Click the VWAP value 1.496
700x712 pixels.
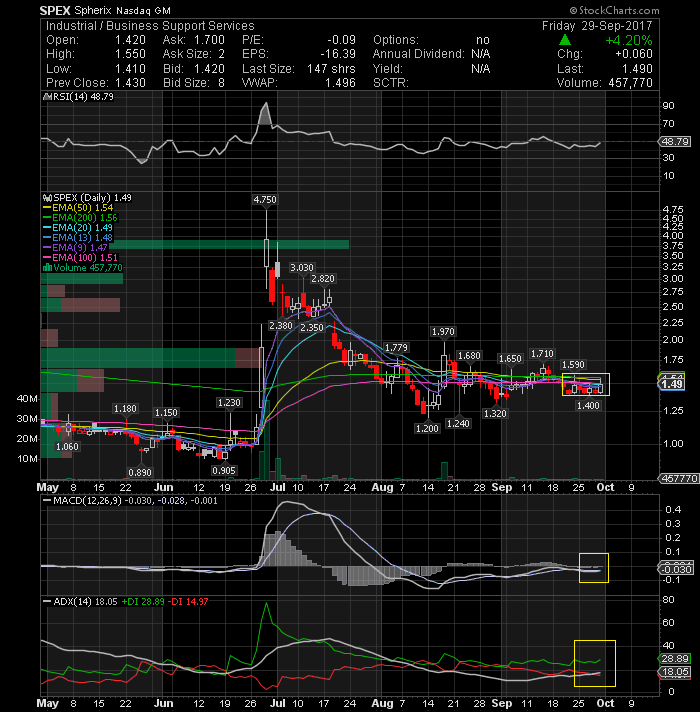[340, 83]
